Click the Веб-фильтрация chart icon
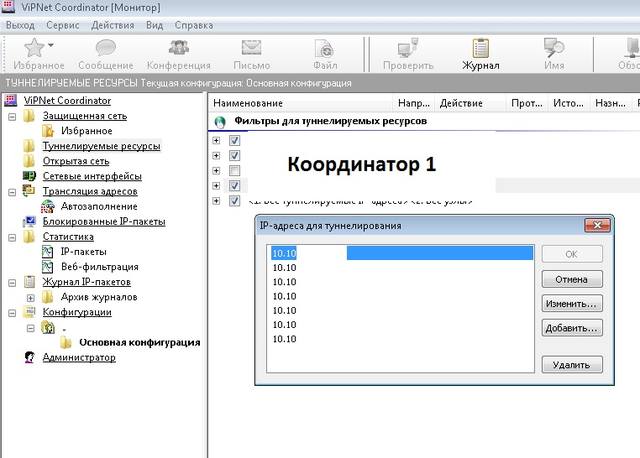640x458 pixels. [47, 267]
